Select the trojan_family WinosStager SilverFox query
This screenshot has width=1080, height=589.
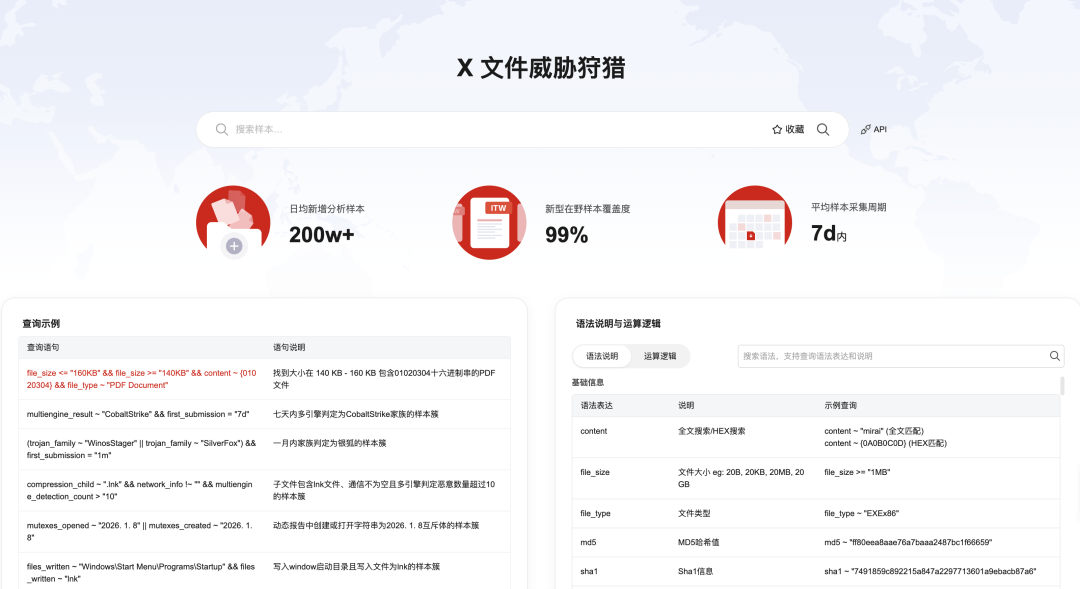click(141, 449)
